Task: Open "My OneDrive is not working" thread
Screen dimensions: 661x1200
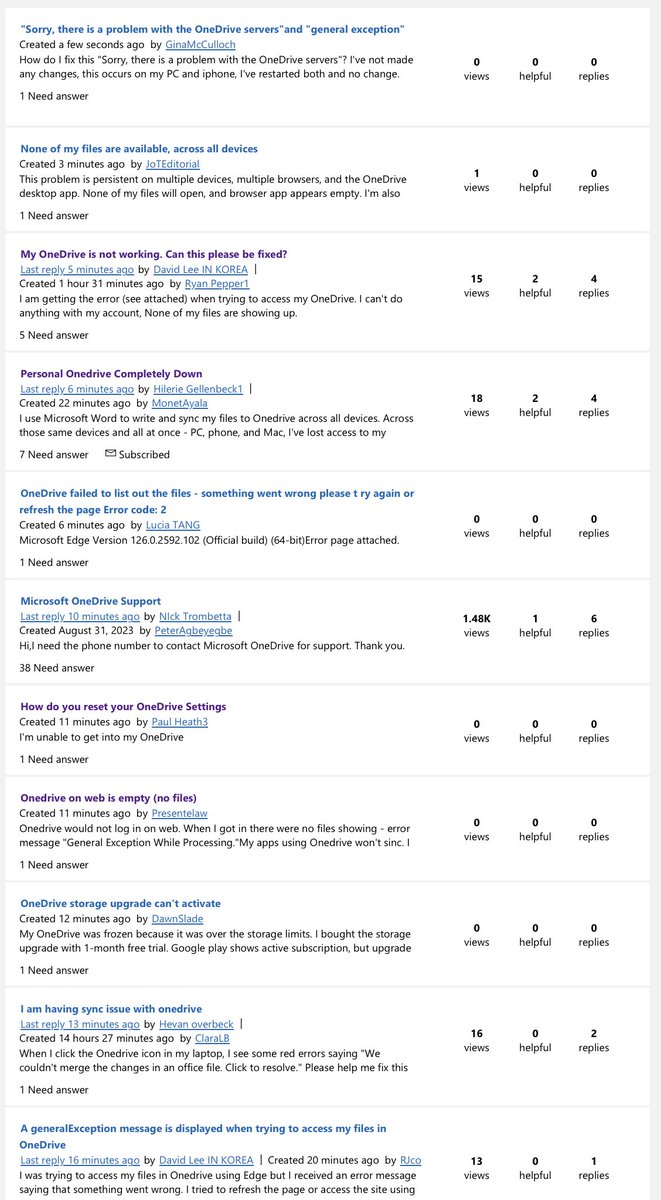Action: click(x=153, y=254)
